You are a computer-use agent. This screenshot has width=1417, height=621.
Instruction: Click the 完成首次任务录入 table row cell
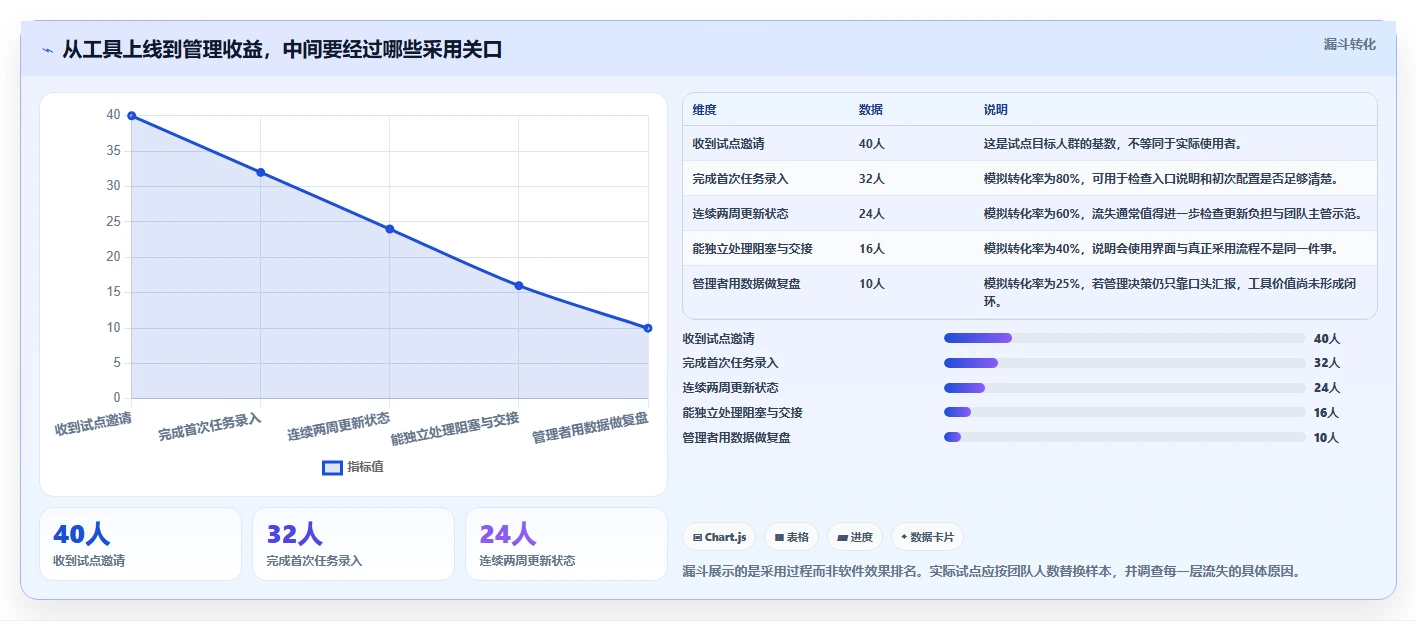(x=740, y=179)
